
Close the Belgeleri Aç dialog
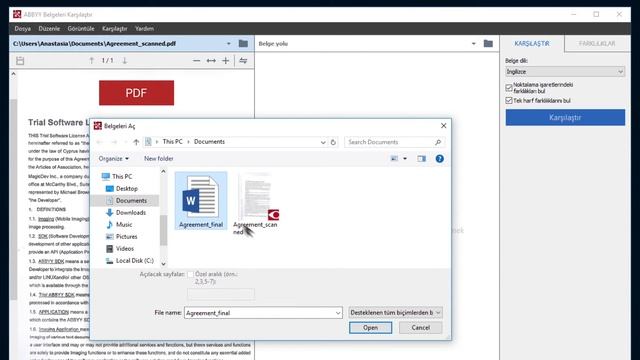point(443,126)
